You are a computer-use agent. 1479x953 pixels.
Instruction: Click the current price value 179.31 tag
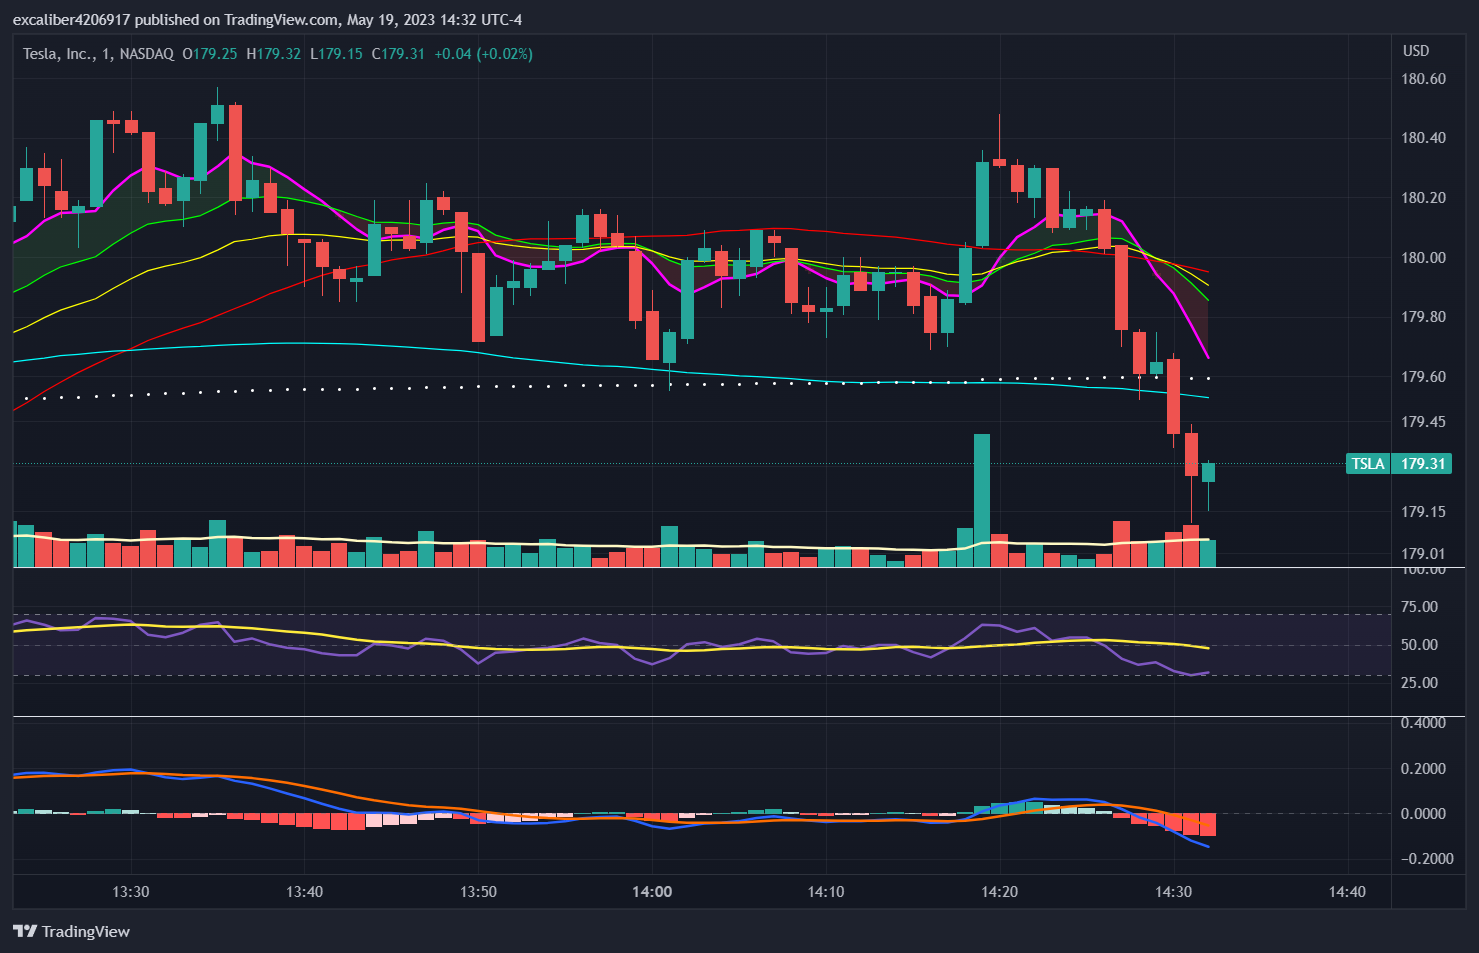[x=1422, y=463]
